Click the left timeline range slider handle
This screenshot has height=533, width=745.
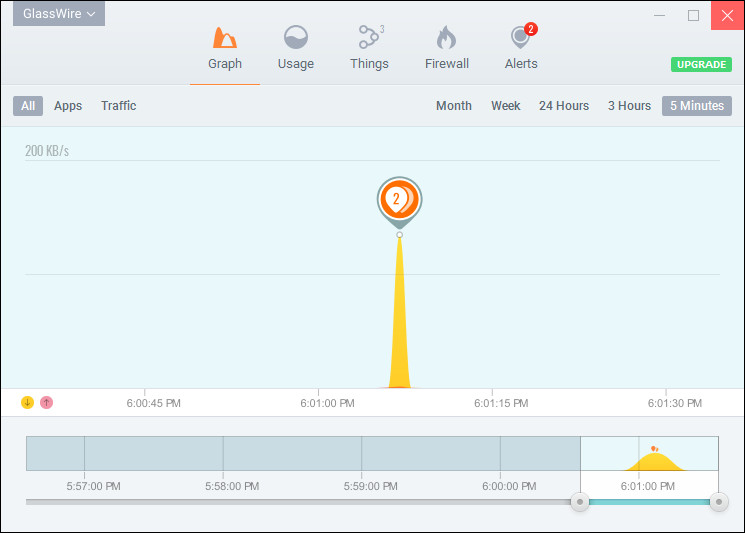pyautogui.click(x=579, y=501)
